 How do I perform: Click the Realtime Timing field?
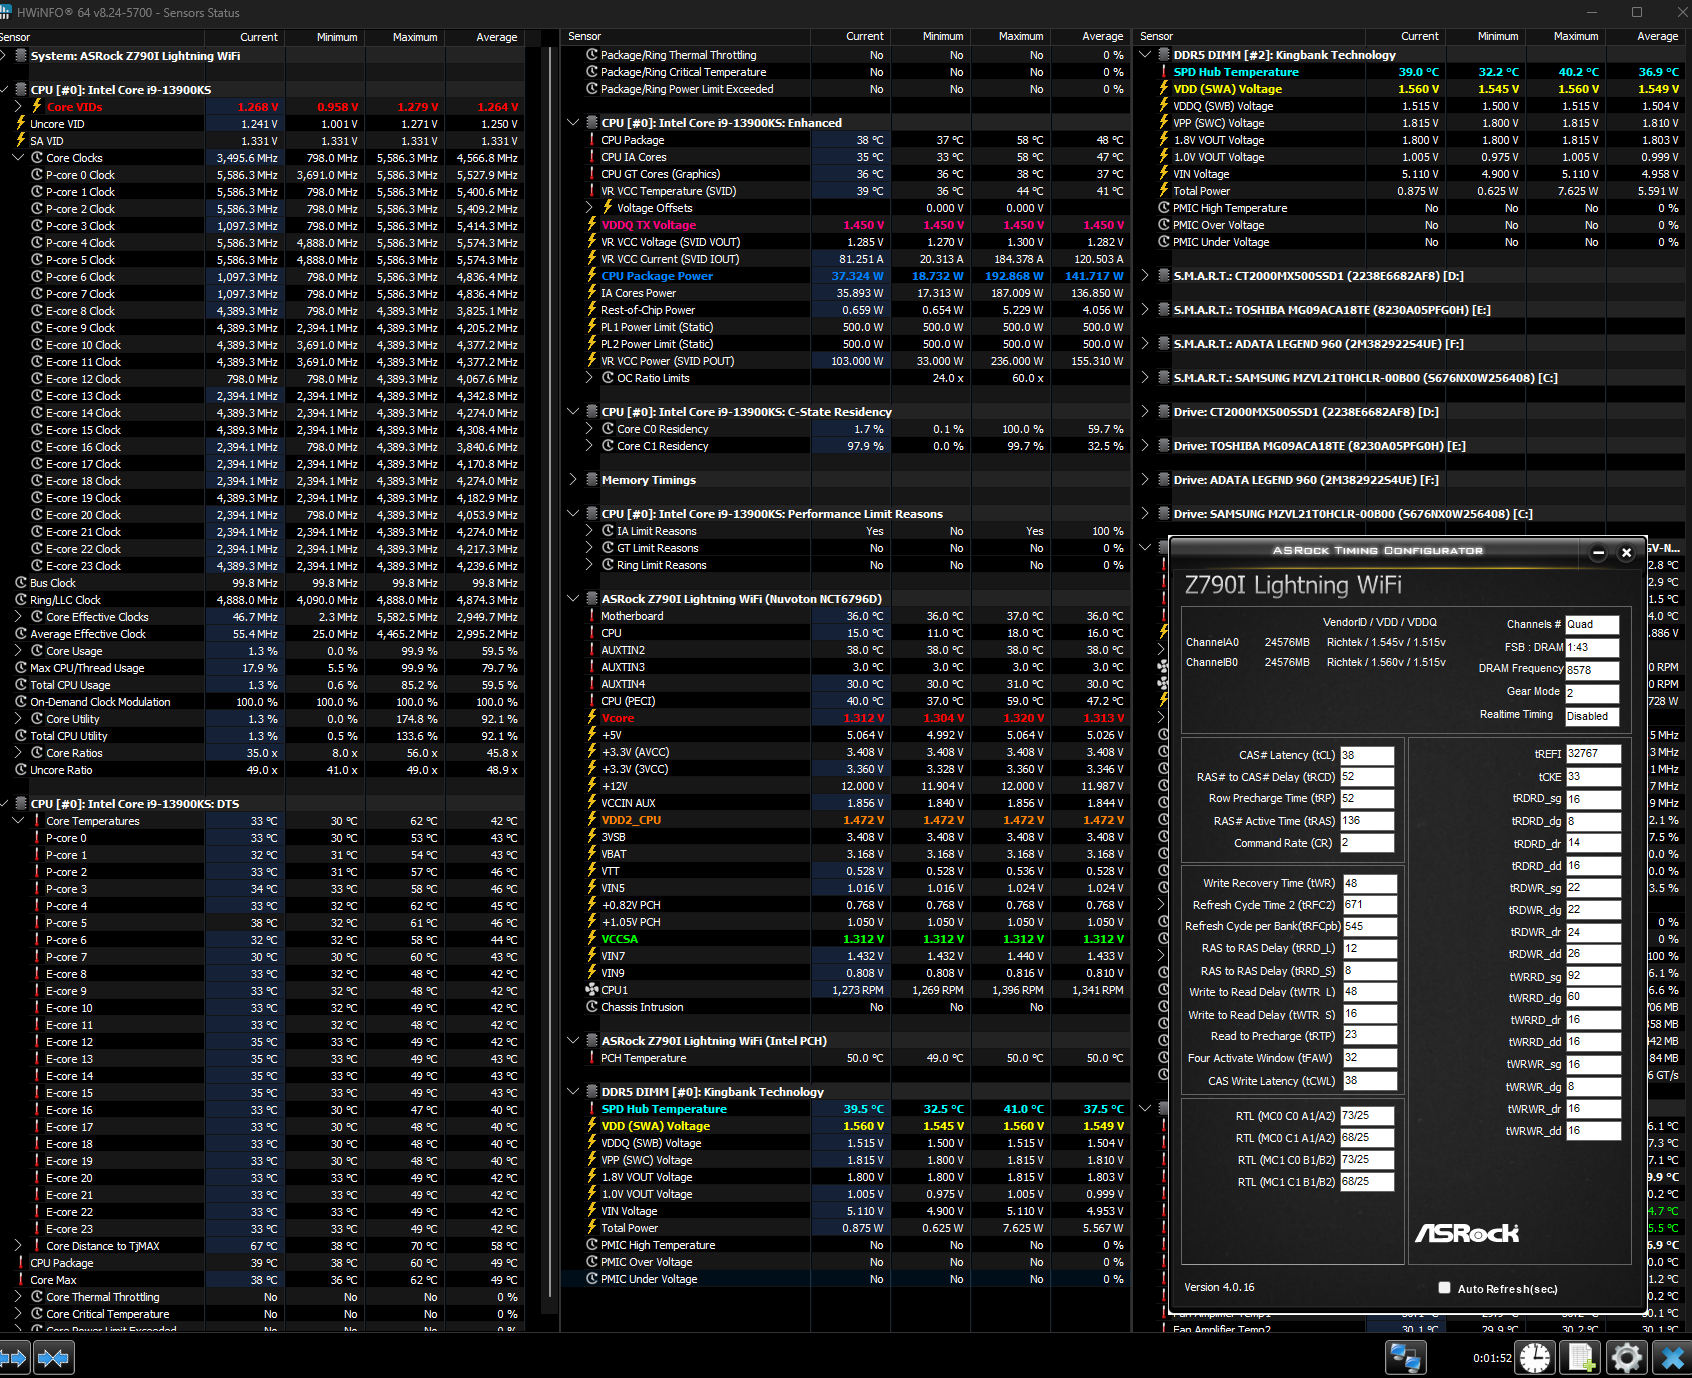[1592, 716]
